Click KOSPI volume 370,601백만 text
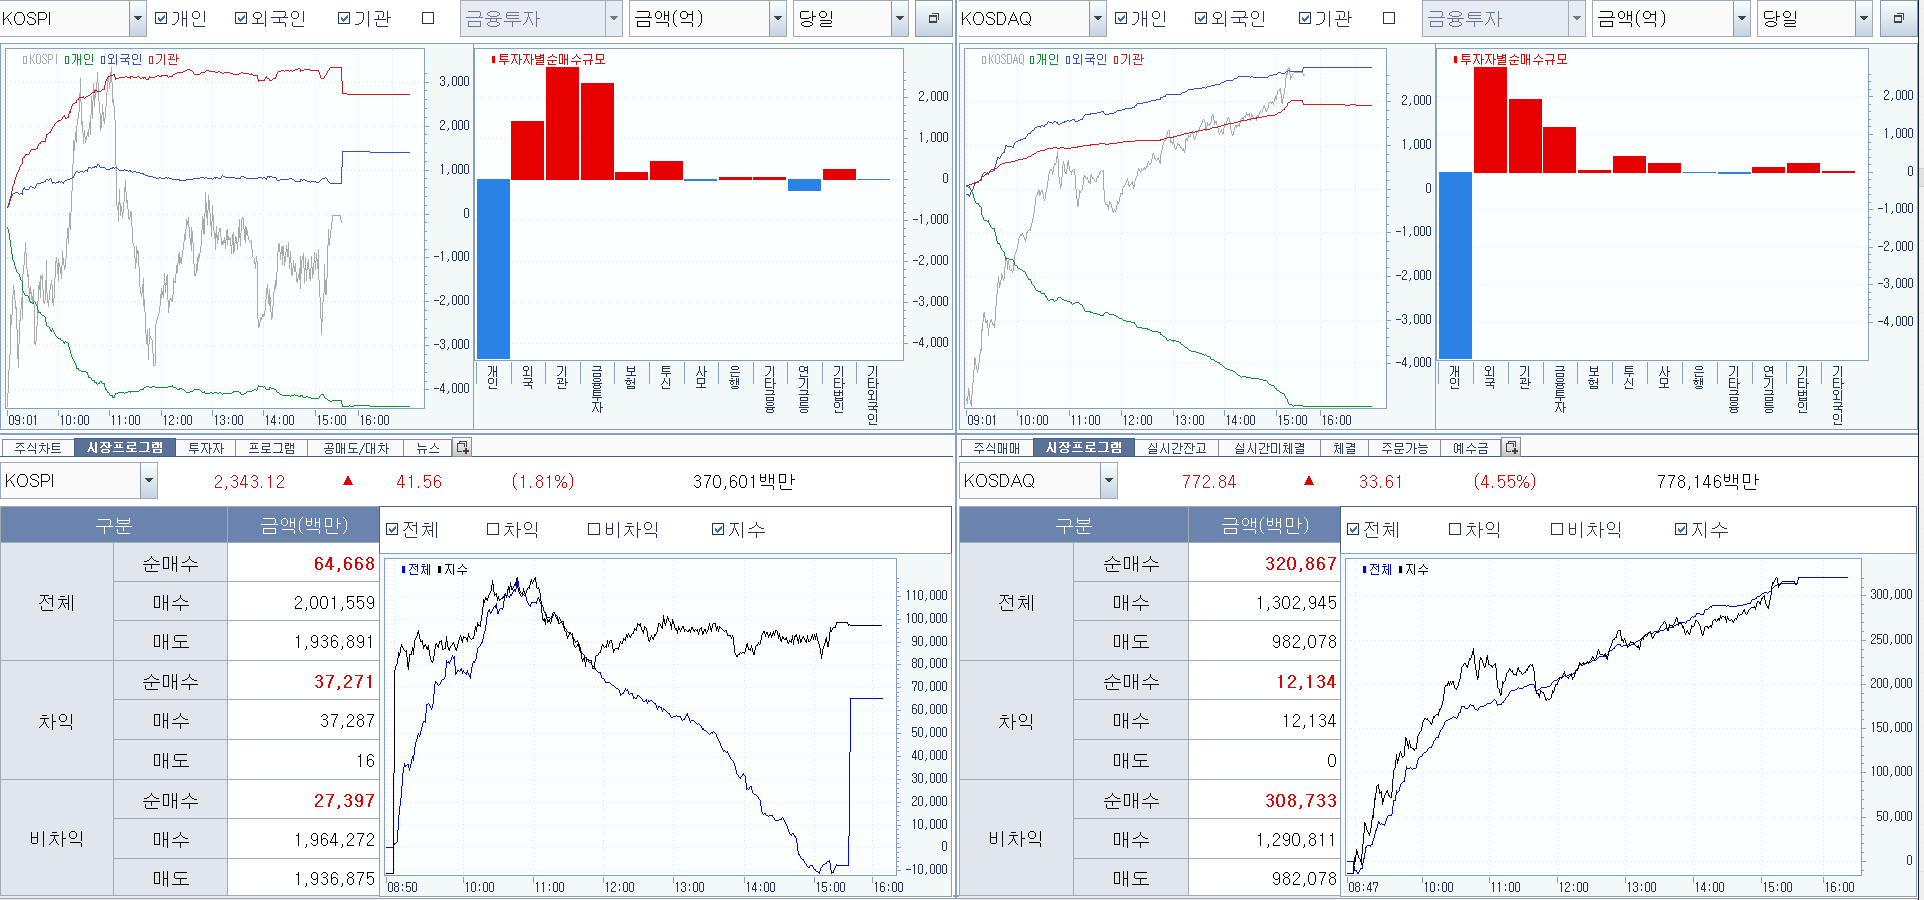 pyautogui.click(x=744, y=482)
